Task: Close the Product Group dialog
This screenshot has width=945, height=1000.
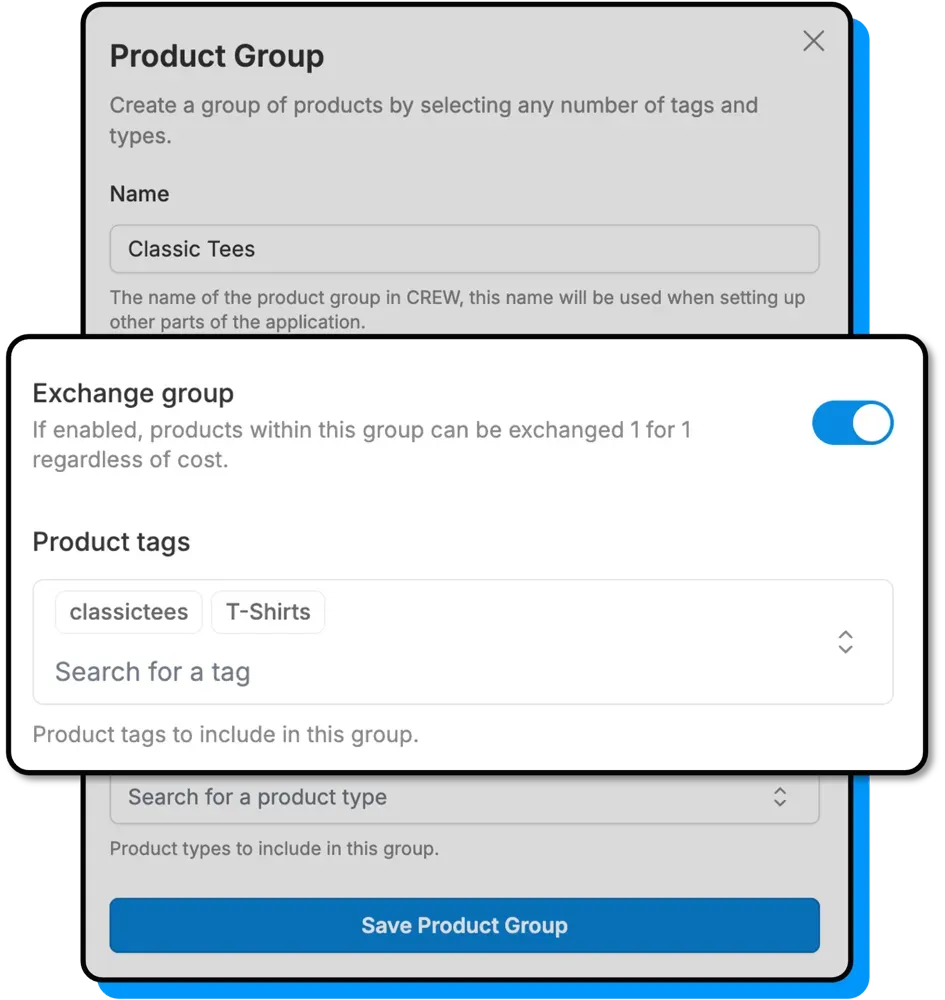Action: [x=814, y=41]
